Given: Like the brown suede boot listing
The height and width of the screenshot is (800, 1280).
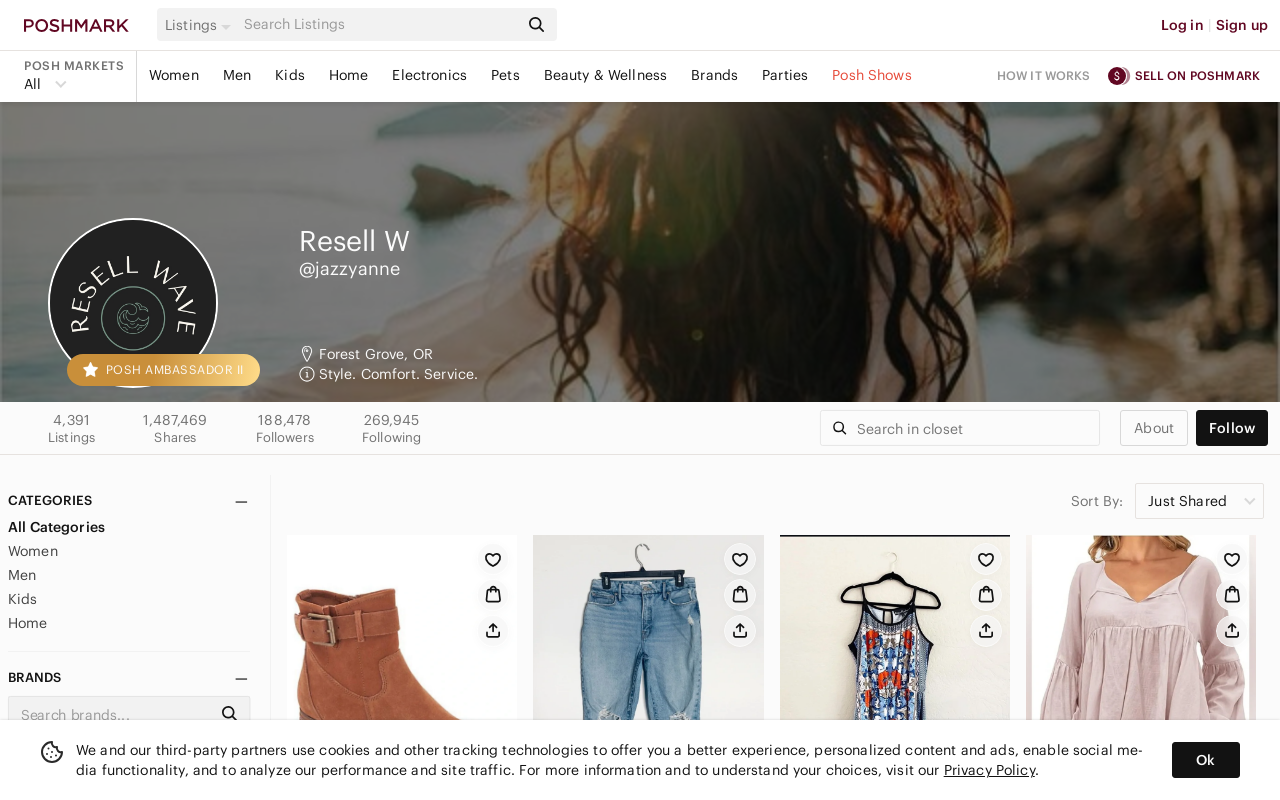Looking at the screenshot, I should point(493,560).
